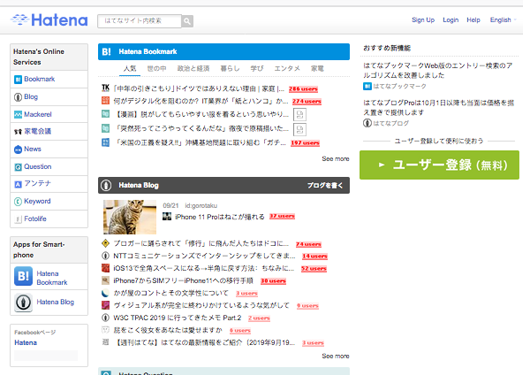Click the アンテナ service icon in sidebar
This screenshot has width=523, height=375.
(18, 184)
